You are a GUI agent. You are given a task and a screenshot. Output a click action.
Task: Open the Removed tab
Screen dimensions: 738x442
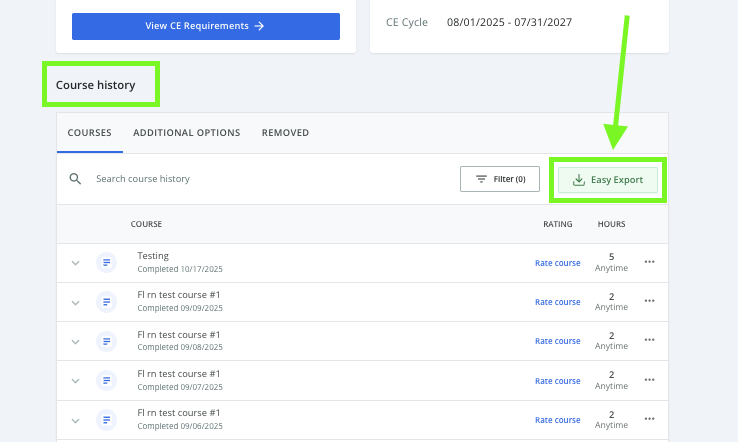(285, 133)
